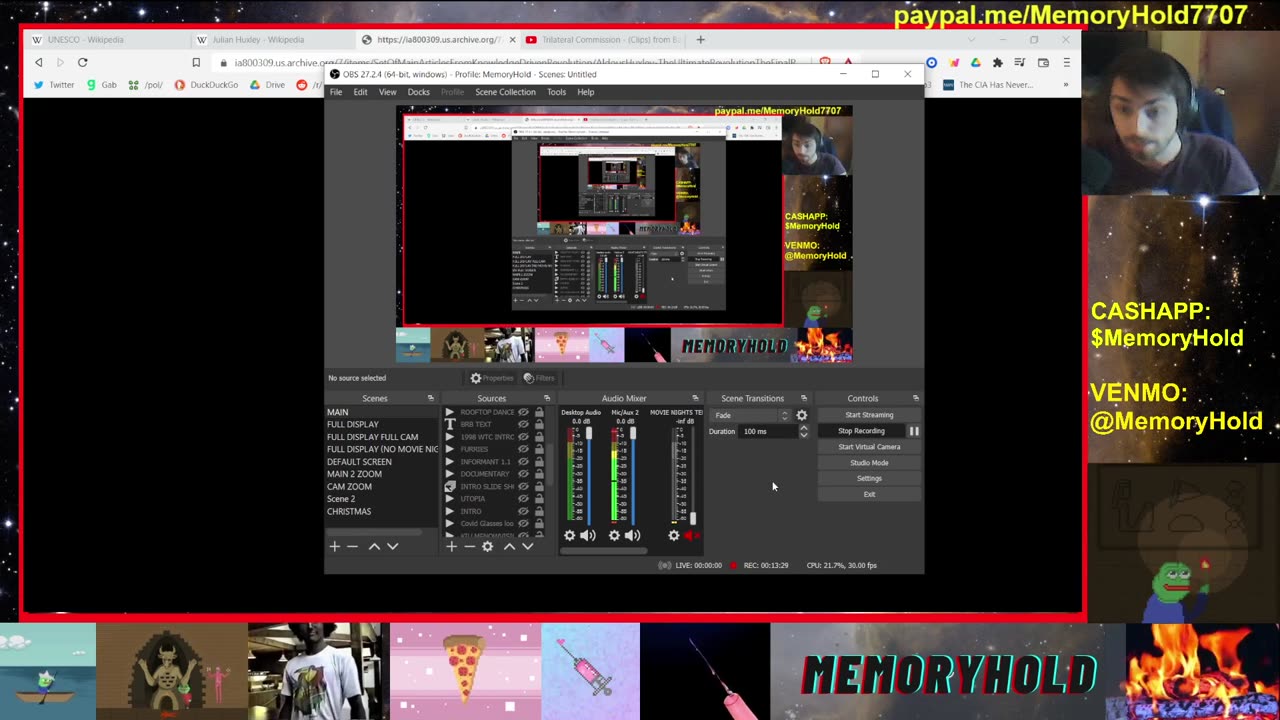The width and height of the screenshot is (1280, 720).
Task: Click Start Virtual Camera button
Action: (x=869, y=447)
